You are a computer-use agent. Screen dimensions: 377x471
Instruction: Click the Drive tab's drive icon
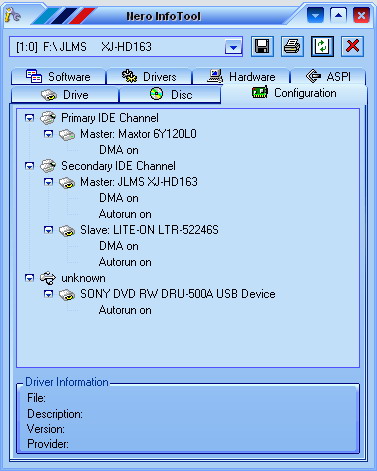click(x=49, y=95)
